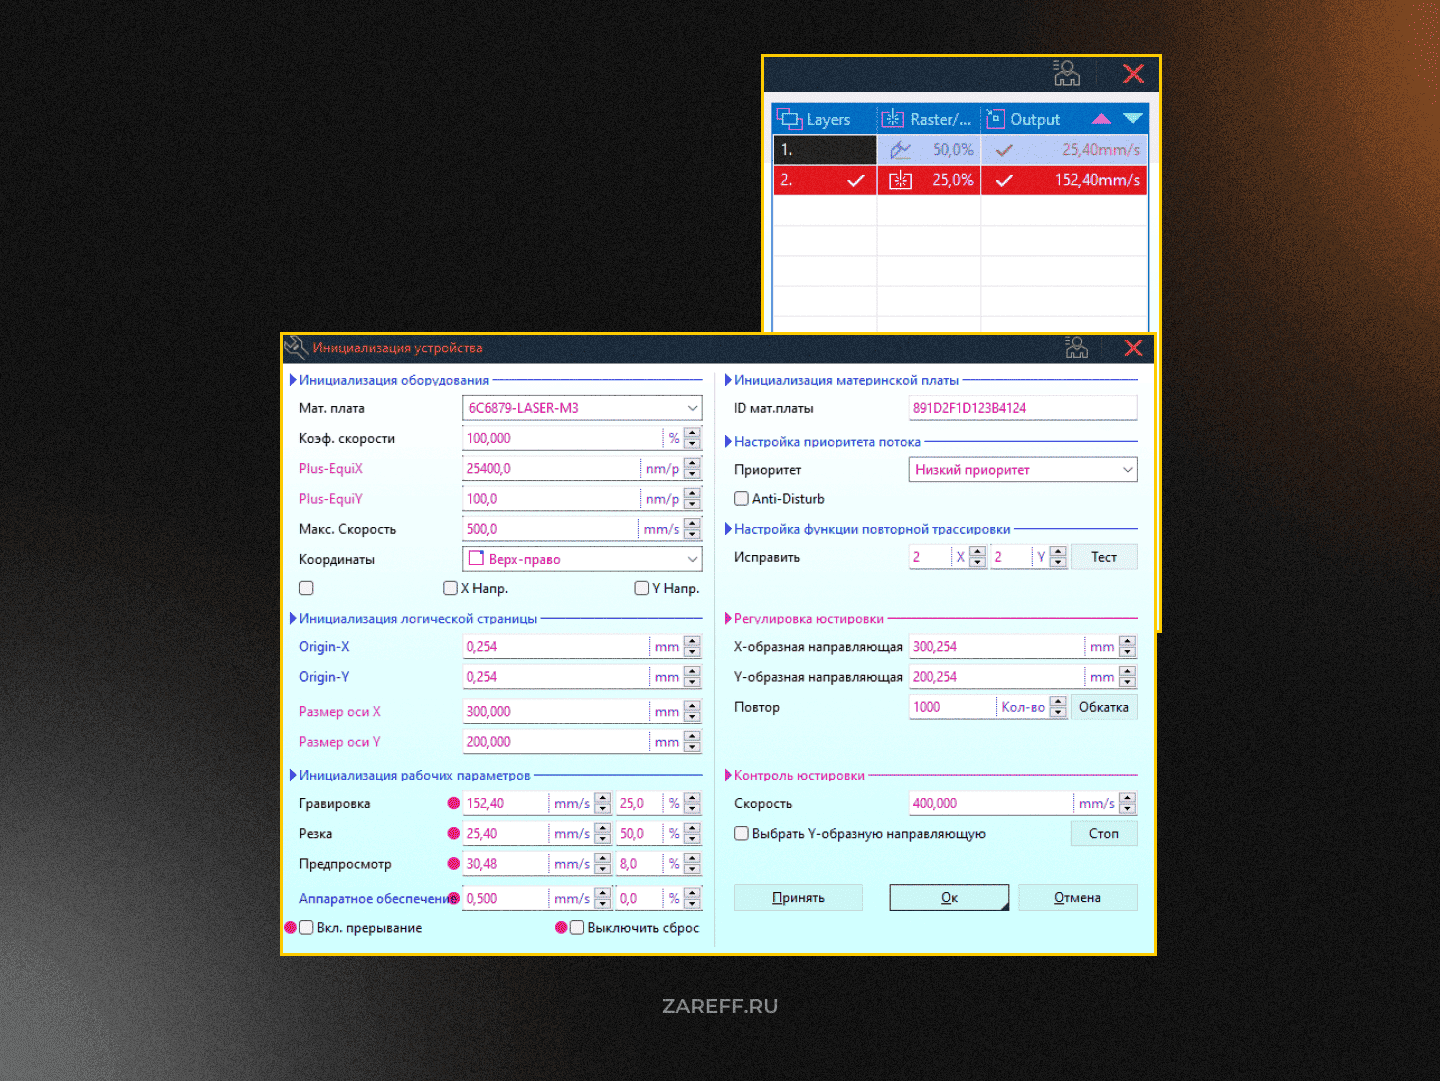Click the Обкатка button
1440x1081 pixels.
1104,707
